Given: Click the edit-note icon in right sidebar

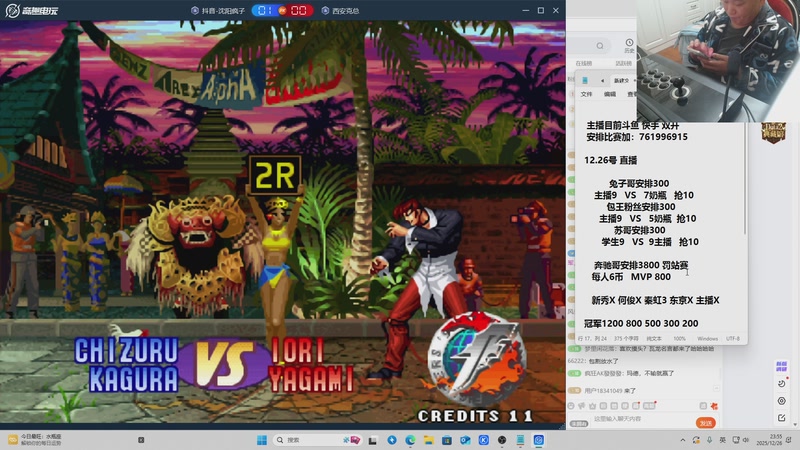Looking at the screenshot, I should tap(782, 418).
